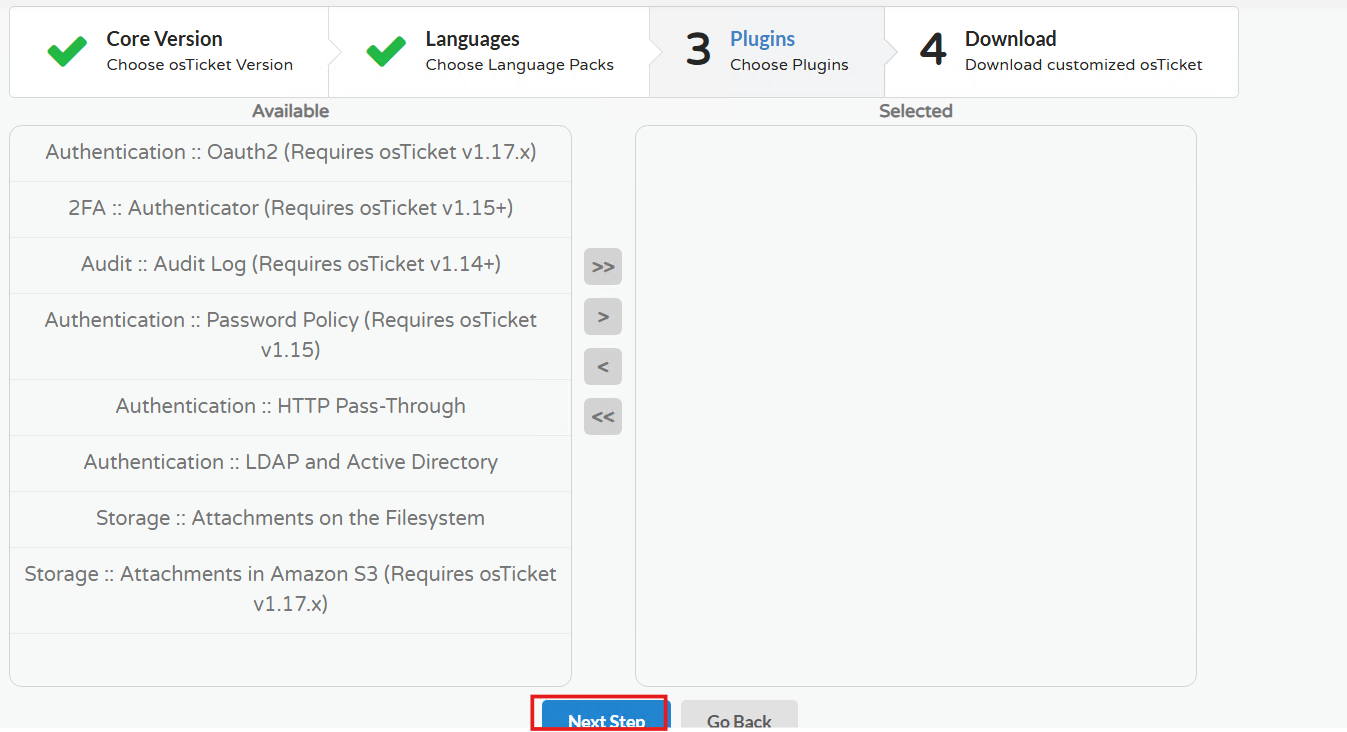Open the Core Version wizard step
This screenshot has width=1347, height=732.
(169, 52)
